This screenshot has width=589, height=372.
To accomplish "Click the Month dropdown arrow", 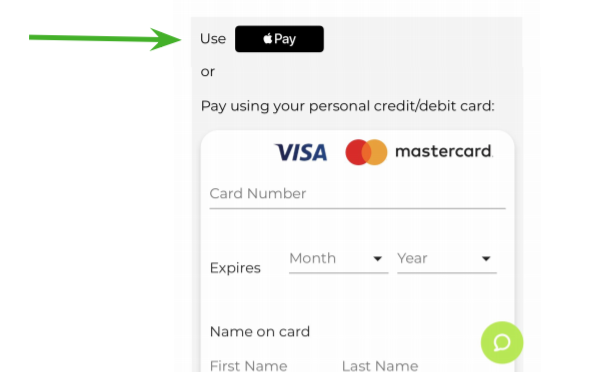I will (x=378, y=259).
